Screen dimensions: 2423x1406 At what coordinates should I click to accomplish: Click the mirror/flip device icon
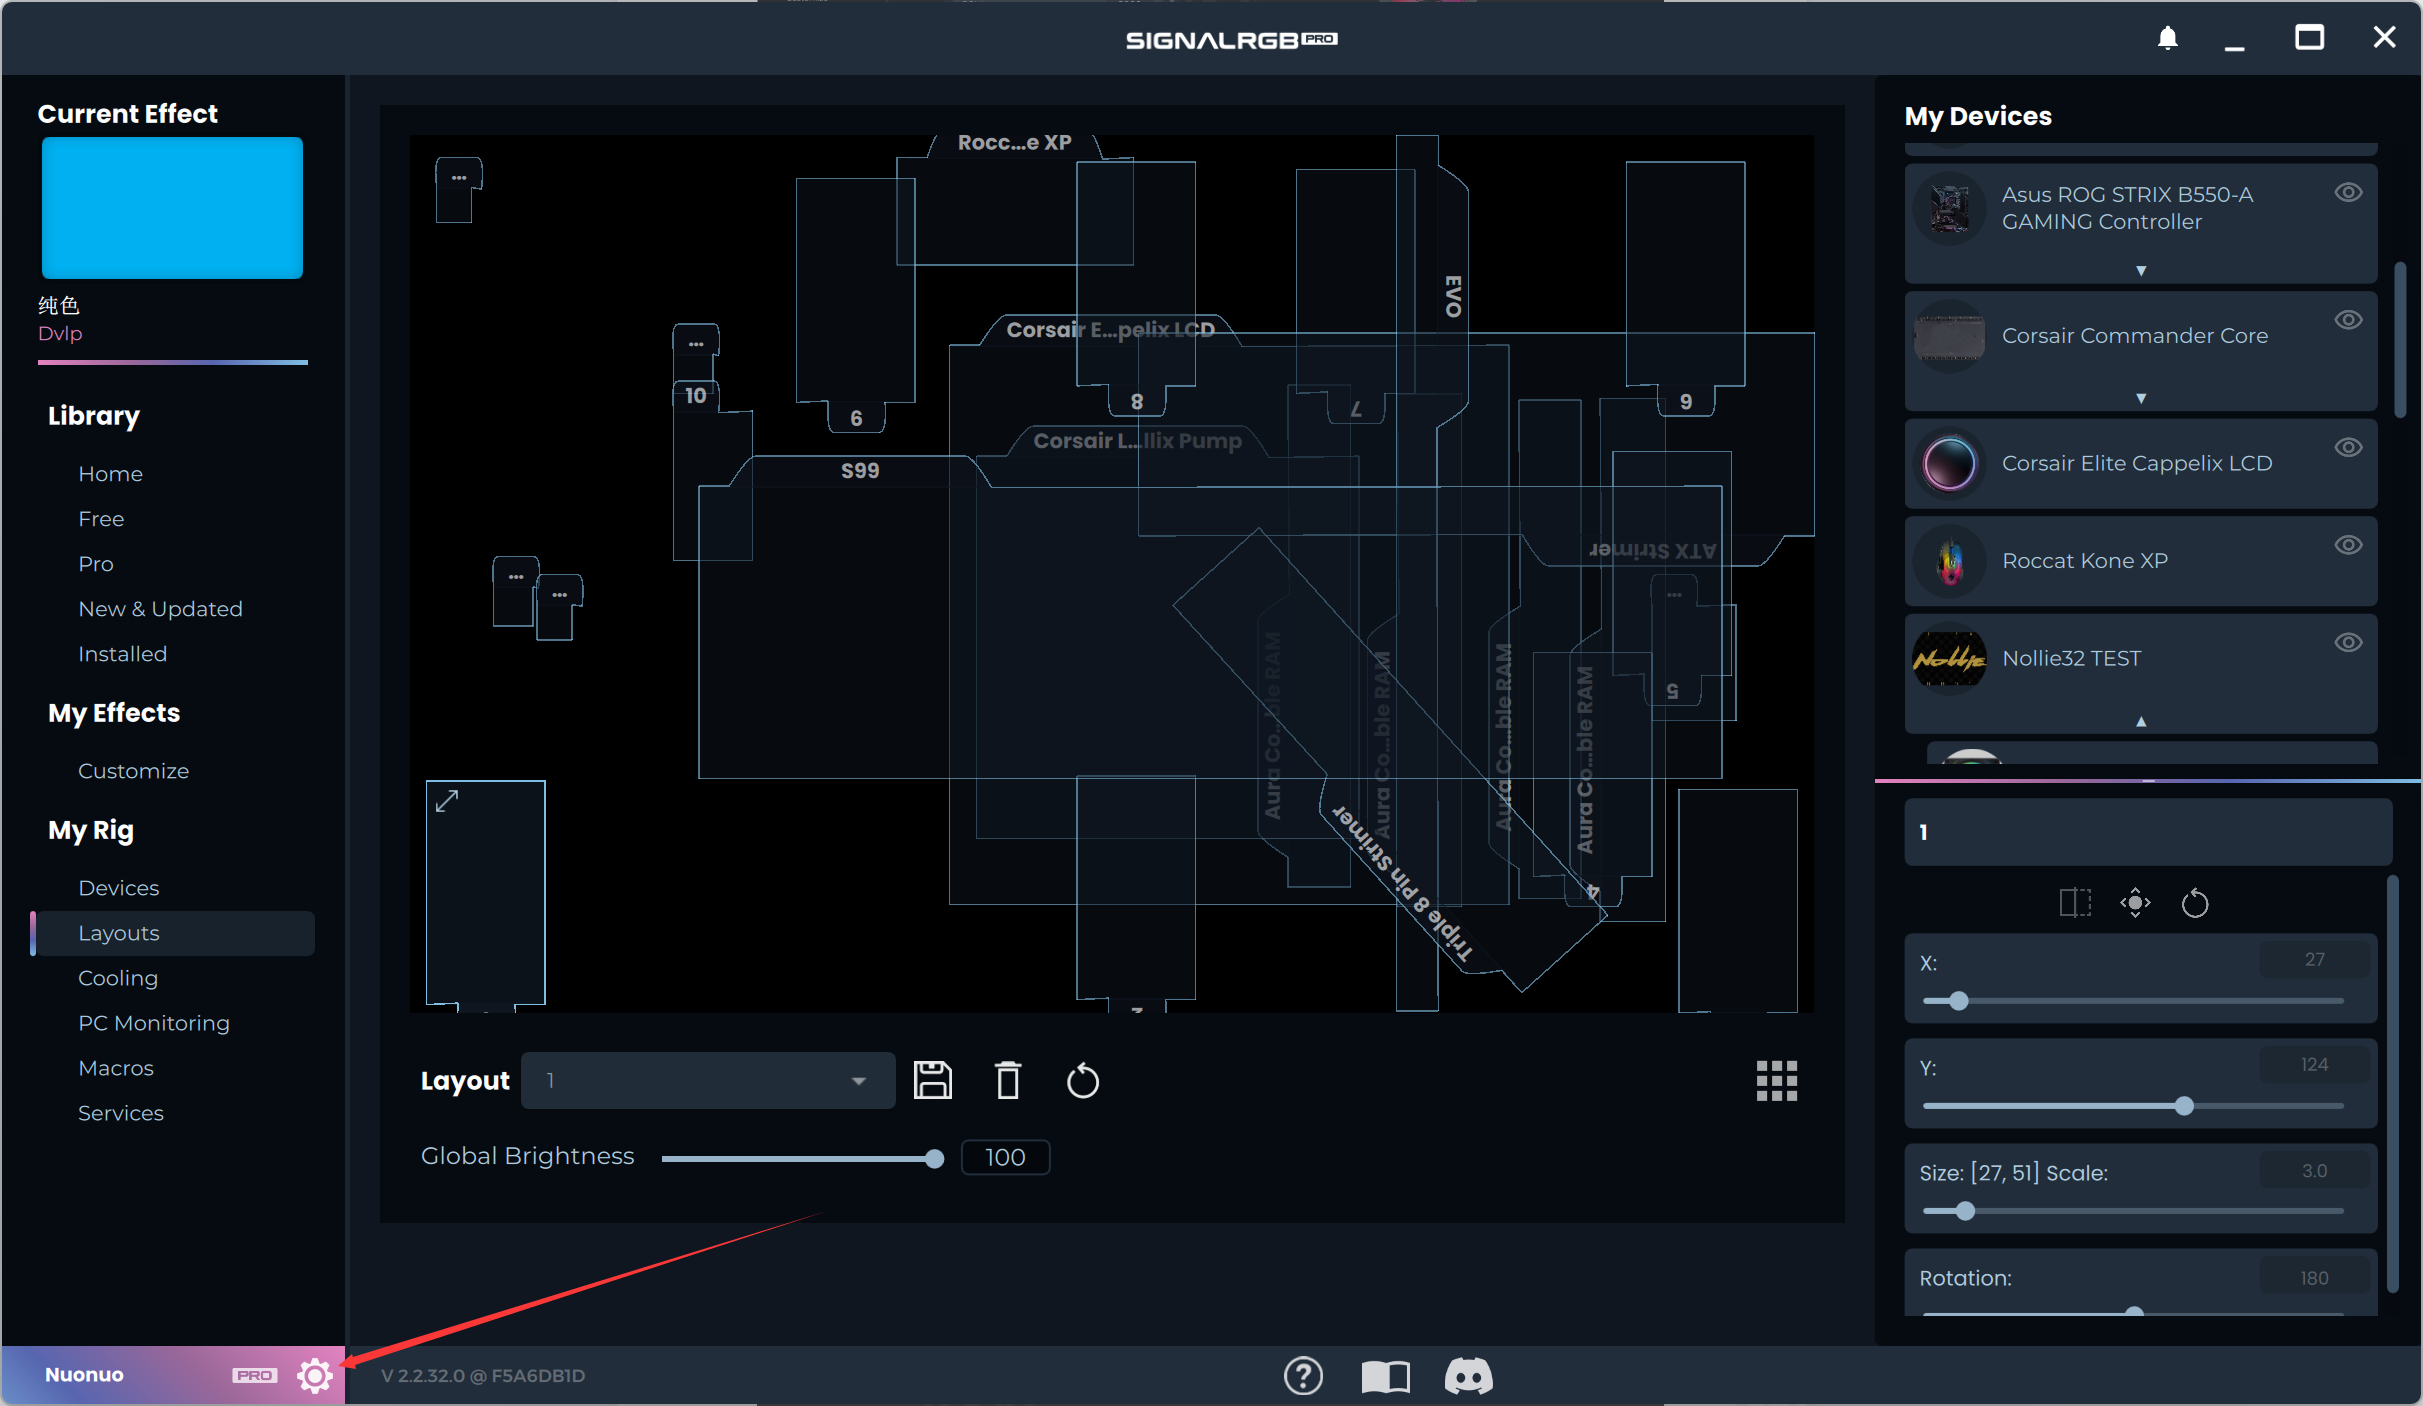pyautogui.click(x=2075, y=903)
